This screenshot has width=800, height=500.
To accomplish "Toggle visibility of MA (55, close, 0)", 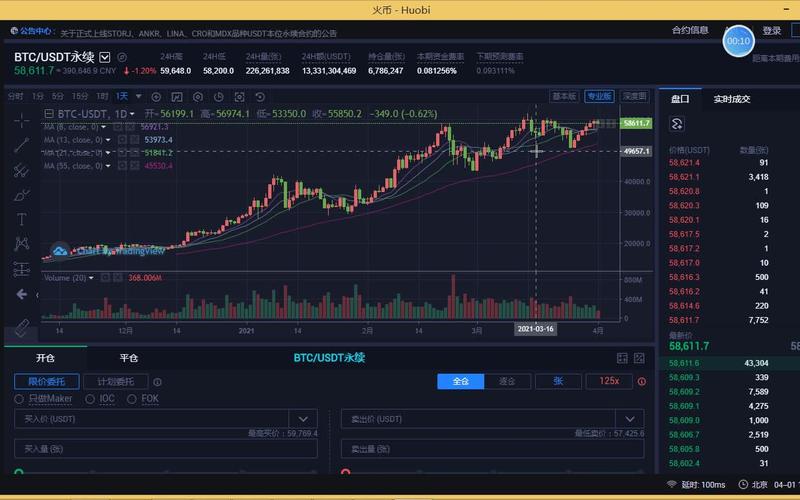I will pyautogui.click(x=122, y=165).
